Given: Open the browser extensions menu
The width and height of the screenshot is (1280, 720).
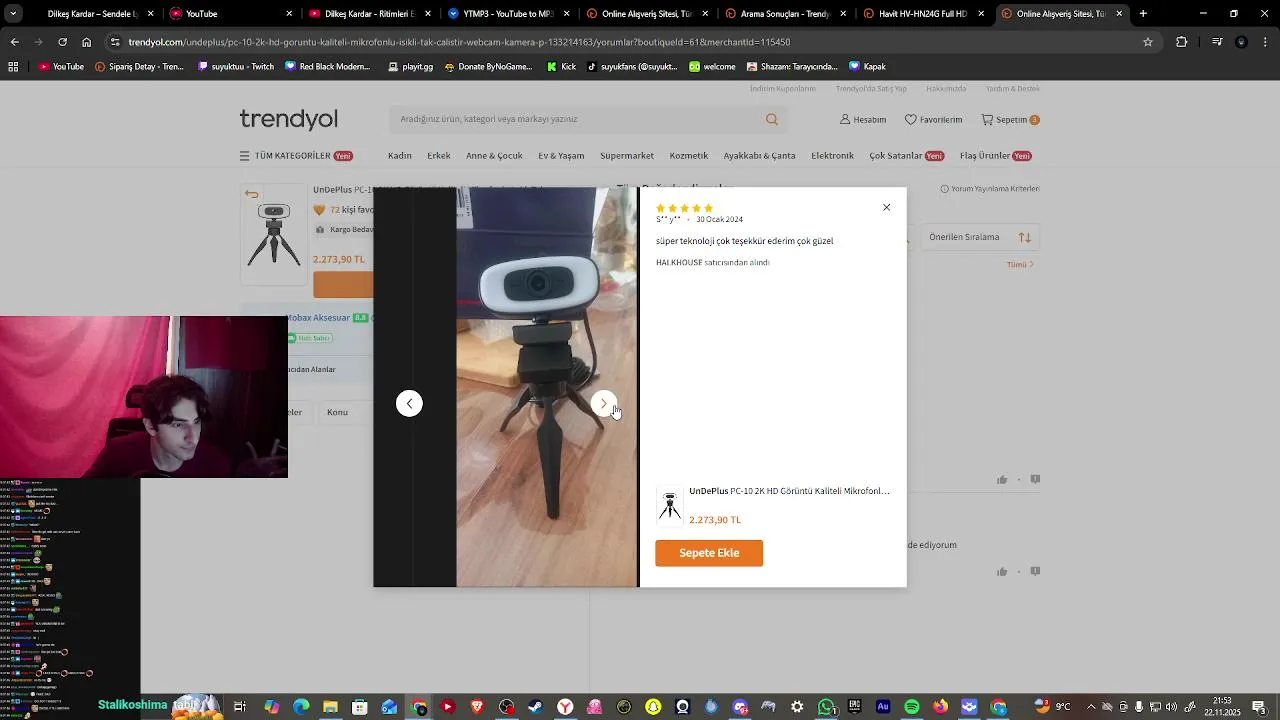Looking at the screenshot, I should pos(1182,42).
